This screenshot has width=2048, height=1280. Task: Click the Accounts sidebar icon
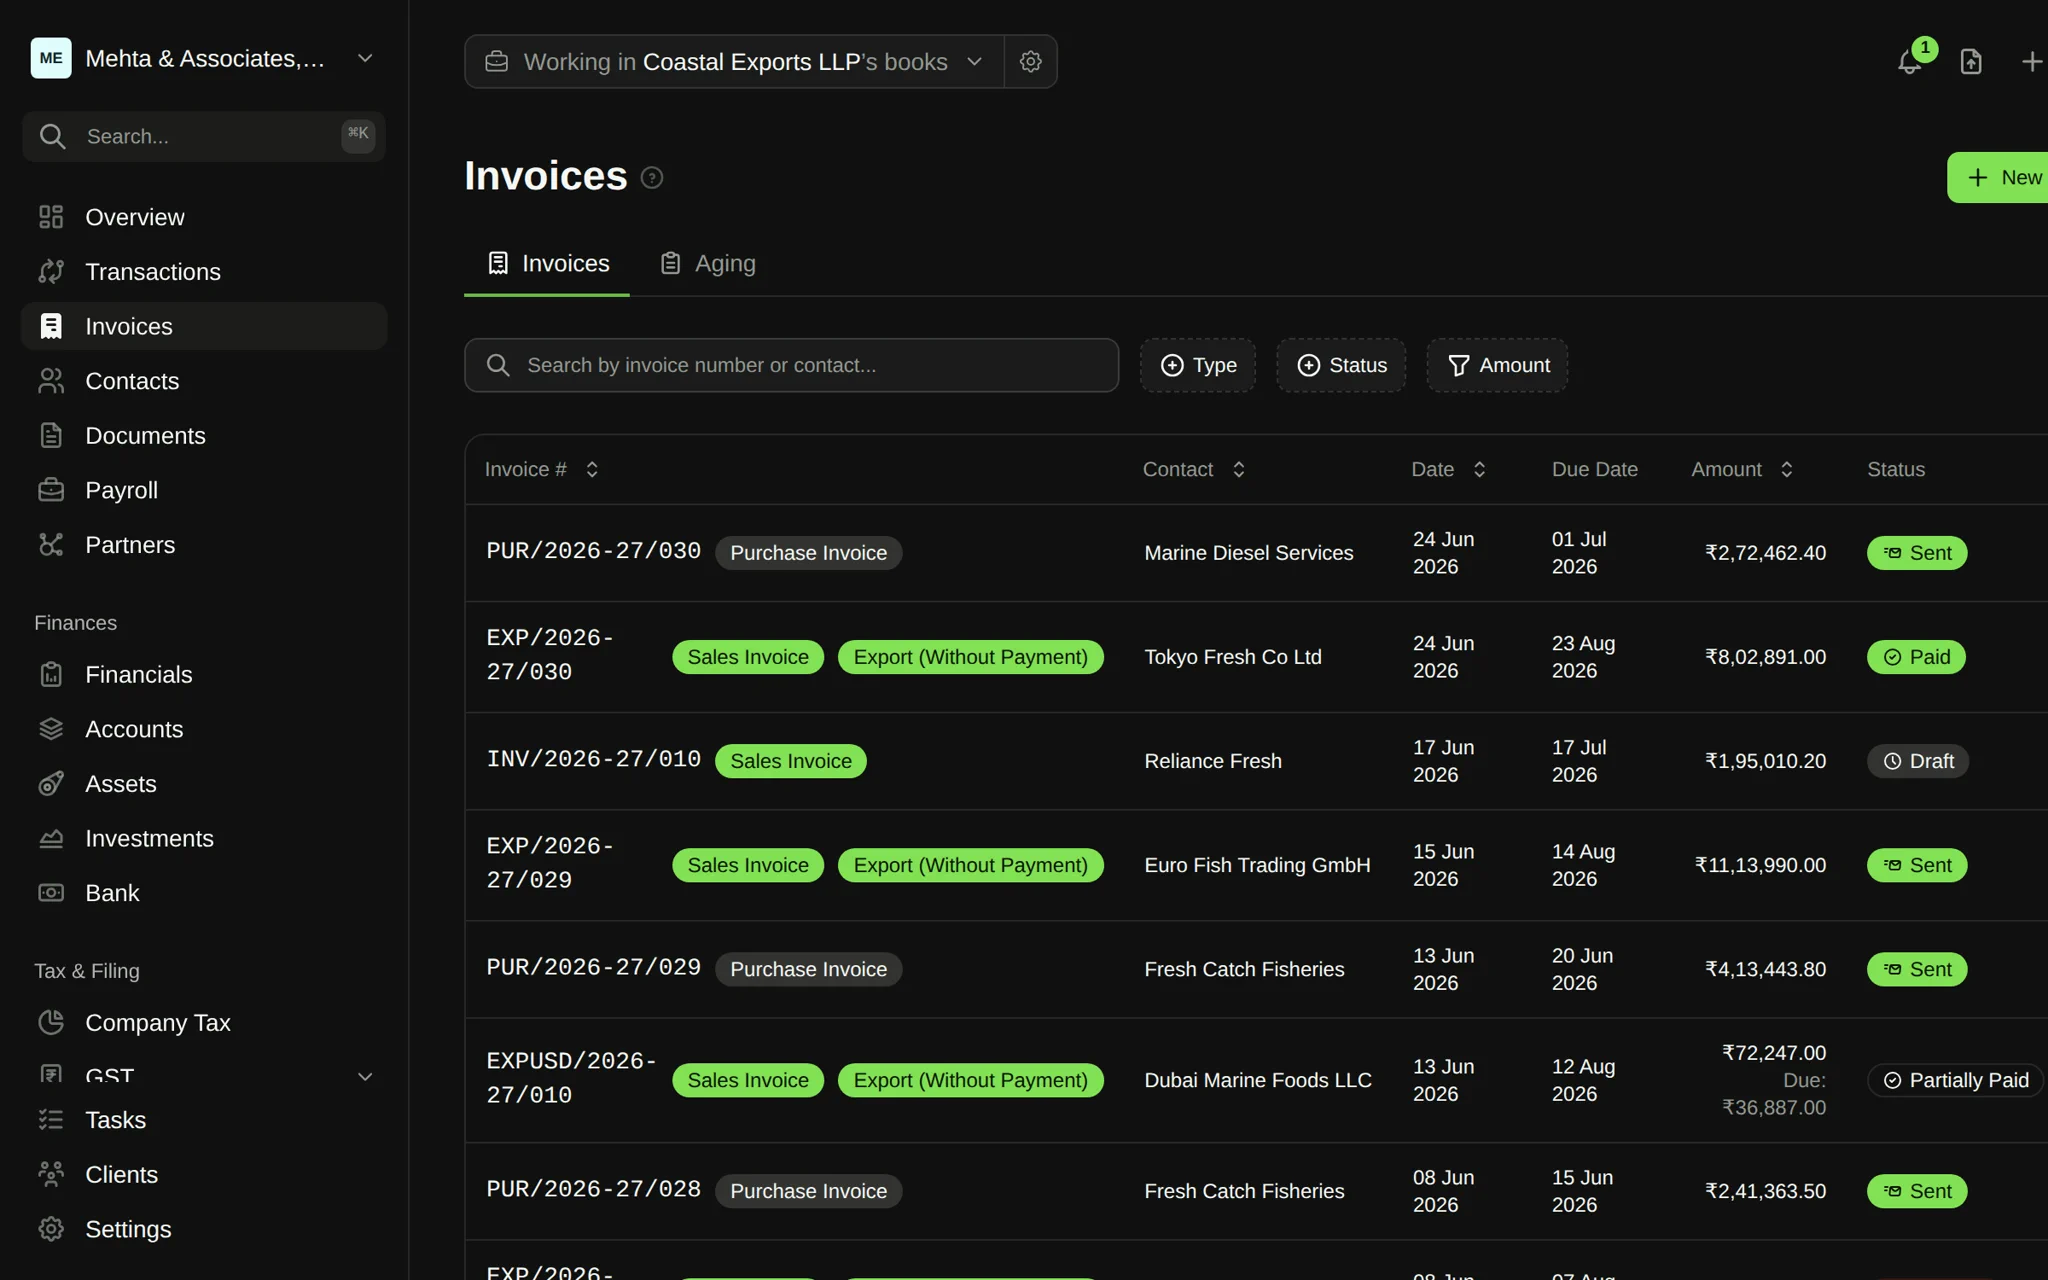(x=51, y=729)
